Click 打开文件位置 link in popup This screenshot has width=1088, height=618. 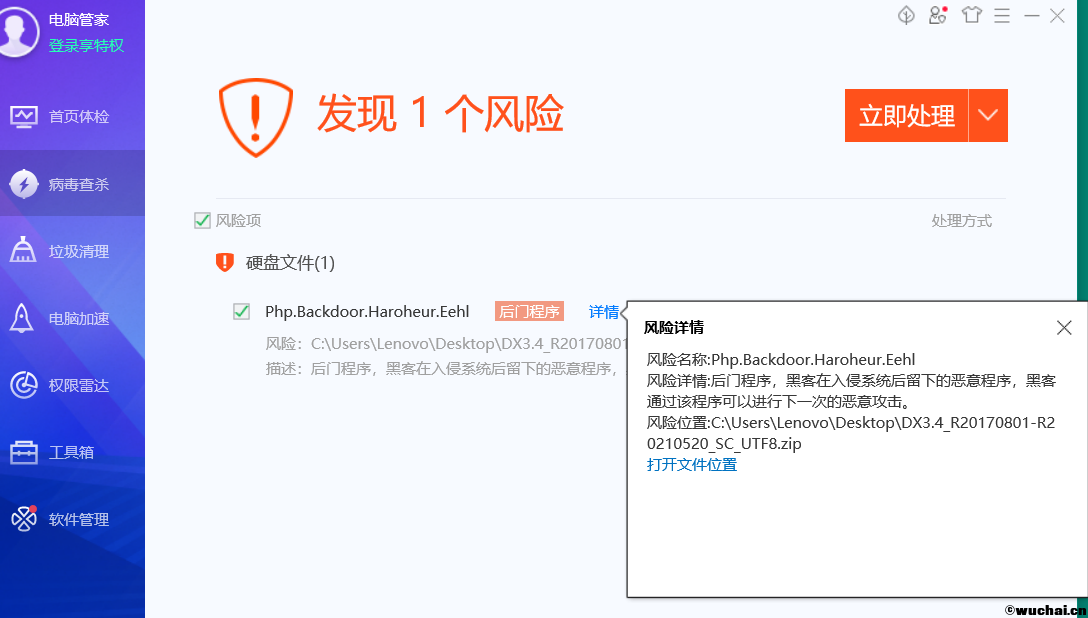coord(691,464)
